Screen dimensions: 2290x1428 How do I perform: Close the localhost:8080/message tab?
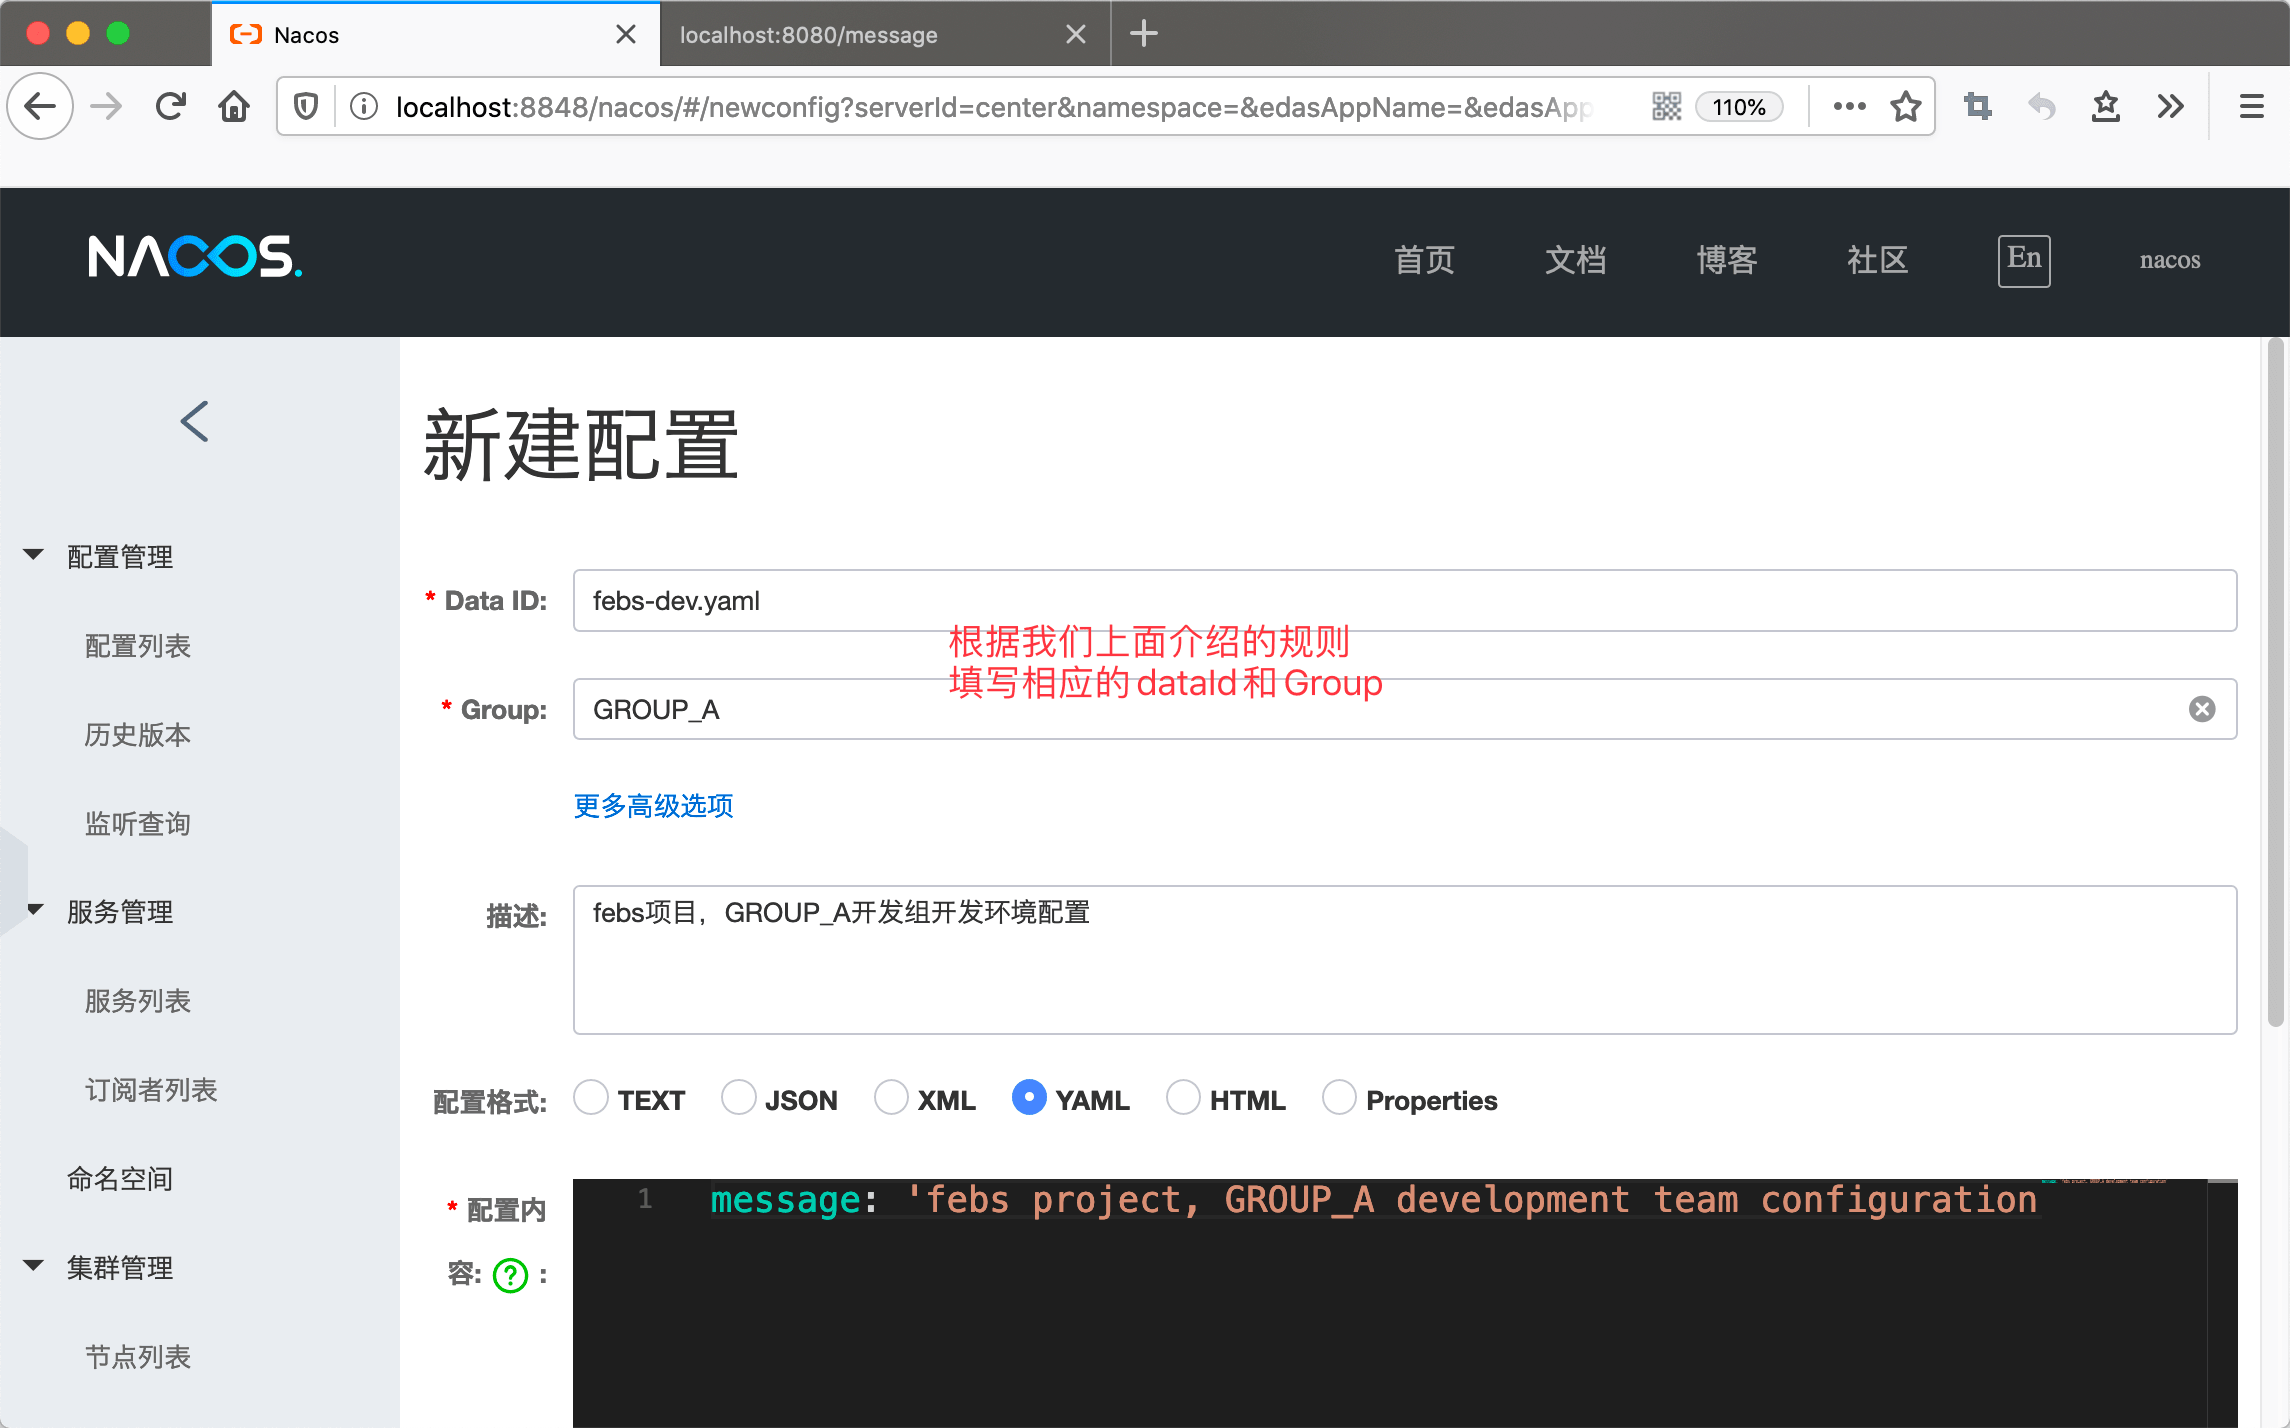tap(1076, 34)
